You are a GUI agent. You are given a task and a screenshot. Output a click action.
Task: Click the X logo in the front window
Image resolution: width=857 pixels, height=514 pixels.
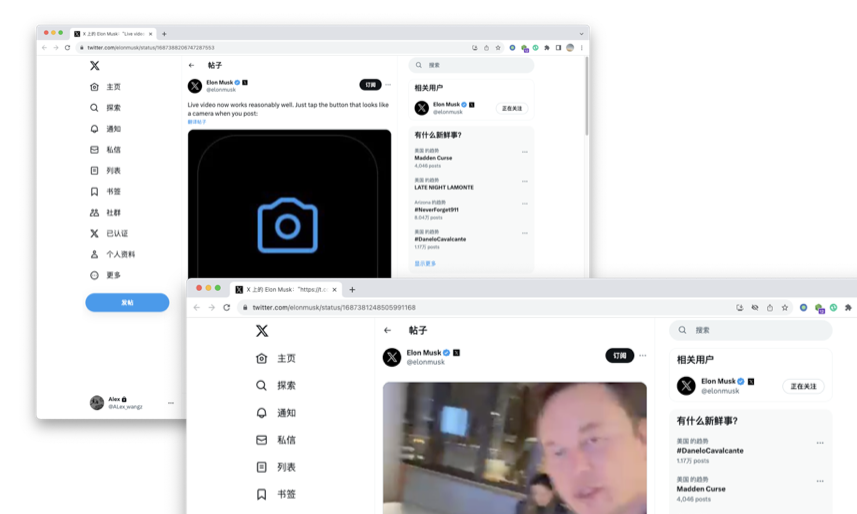coord(262,331)
